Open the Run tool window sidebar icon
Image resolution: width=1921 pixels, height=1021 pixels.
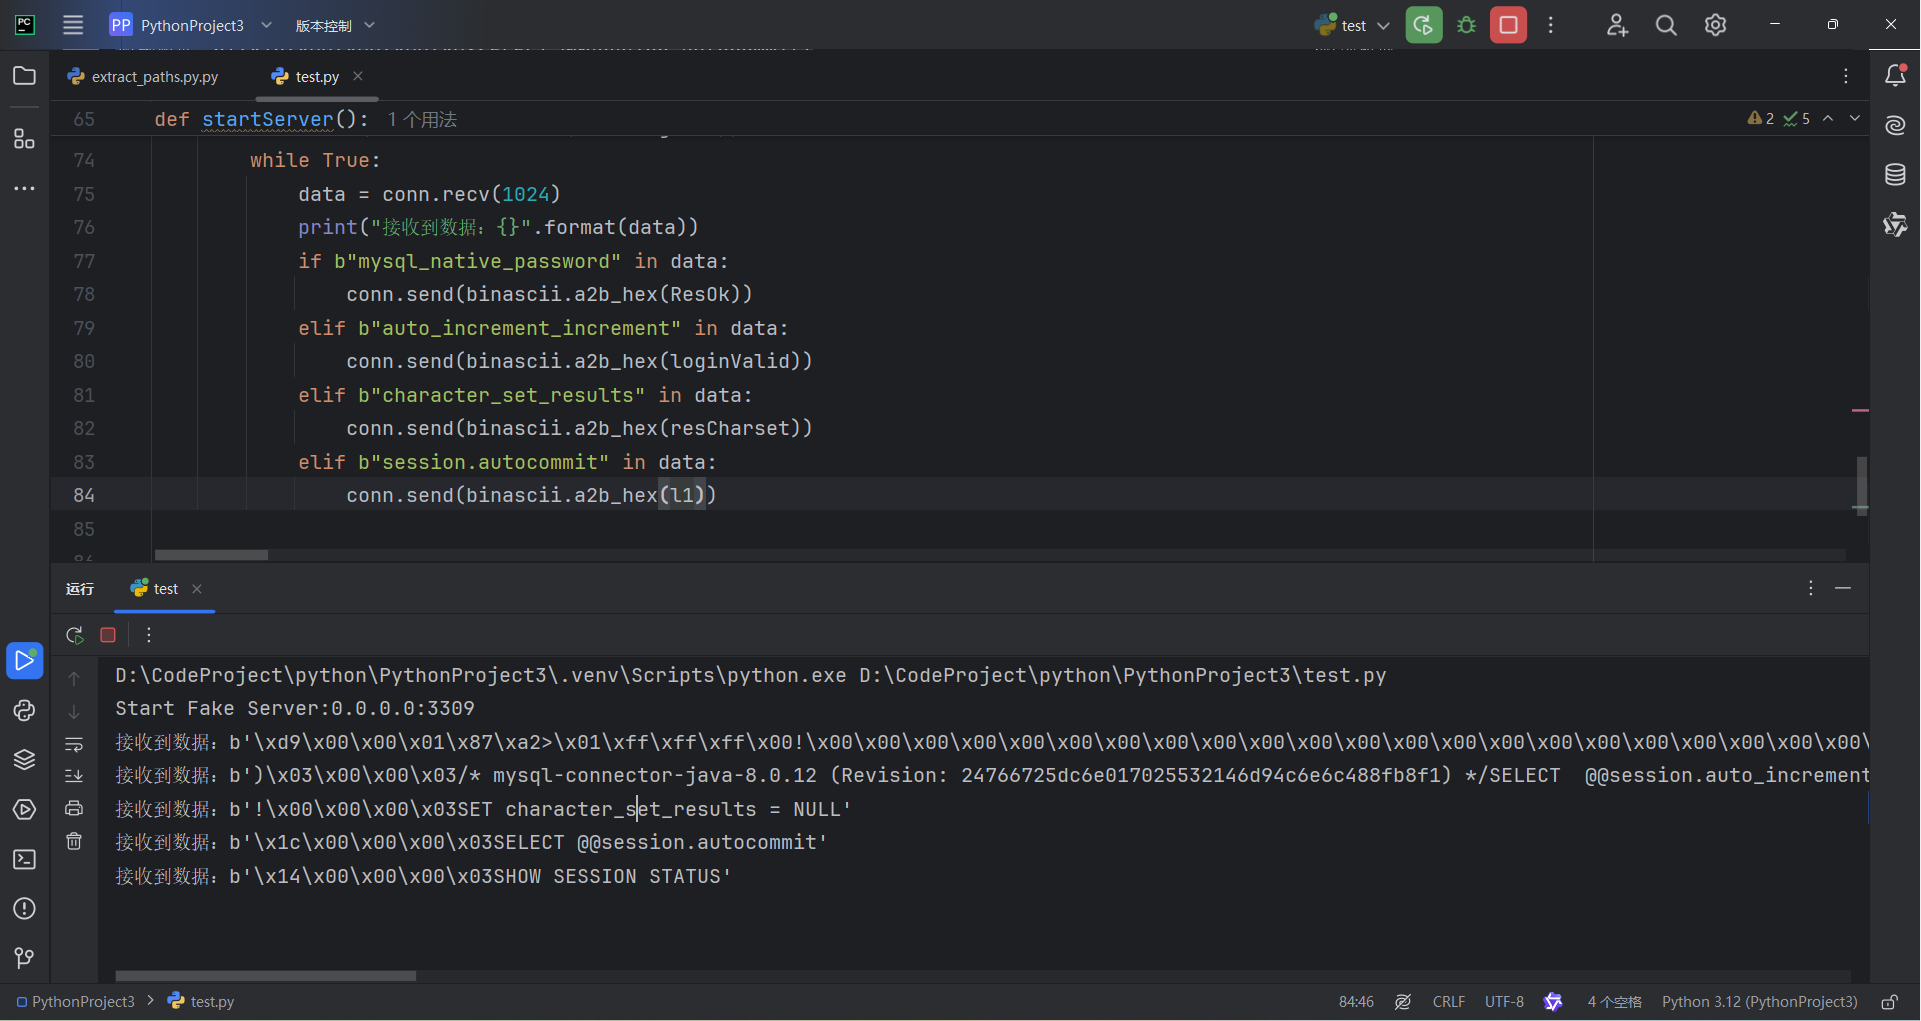24,661
